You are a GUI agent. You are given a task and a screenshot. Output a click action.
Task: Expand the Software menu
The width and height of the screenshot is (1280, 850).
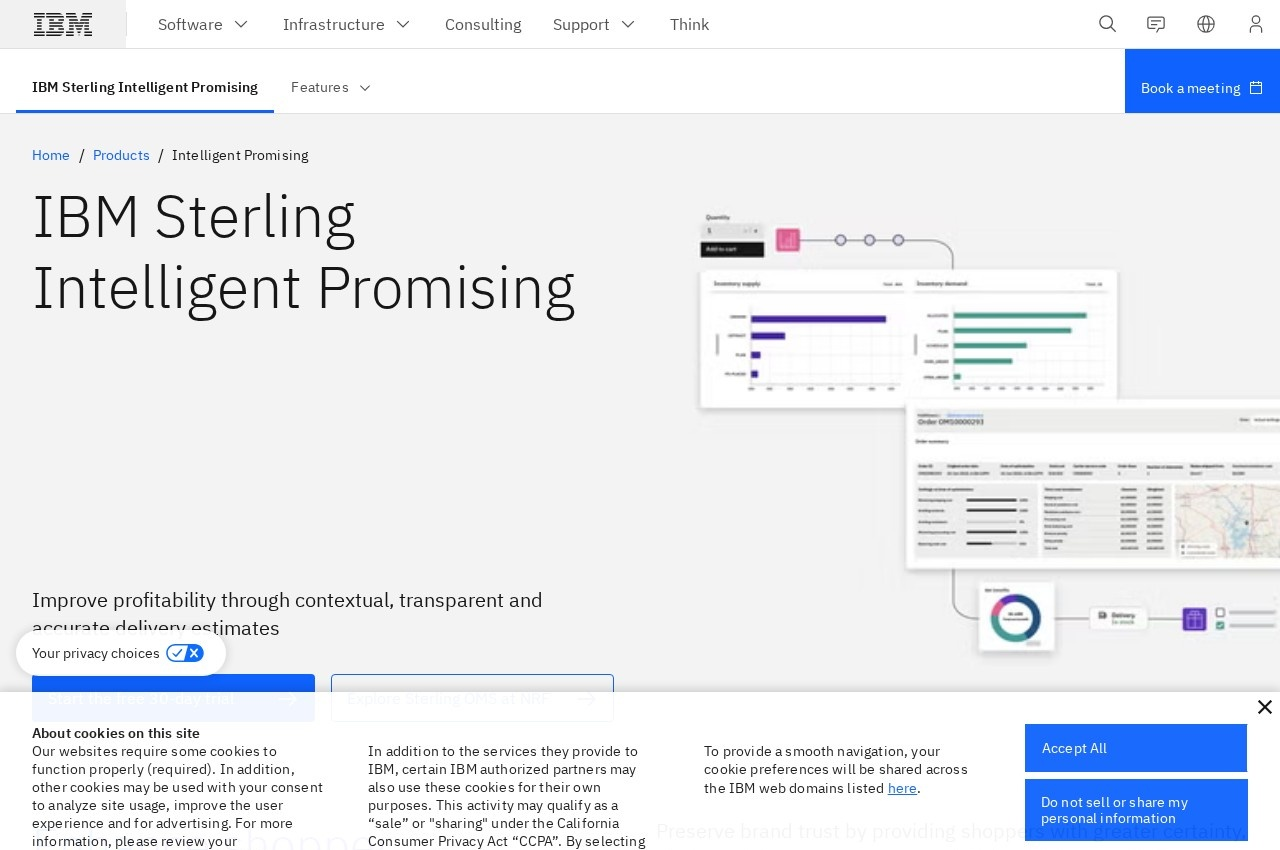pyautogui.click(x=203, y=24)
